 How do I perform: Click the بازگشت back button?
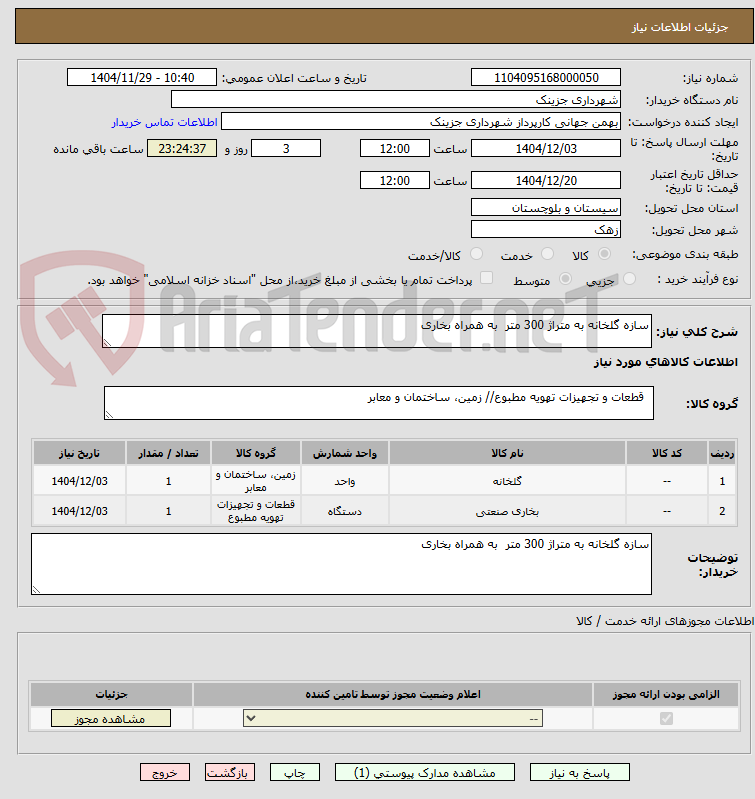point(230,773)
